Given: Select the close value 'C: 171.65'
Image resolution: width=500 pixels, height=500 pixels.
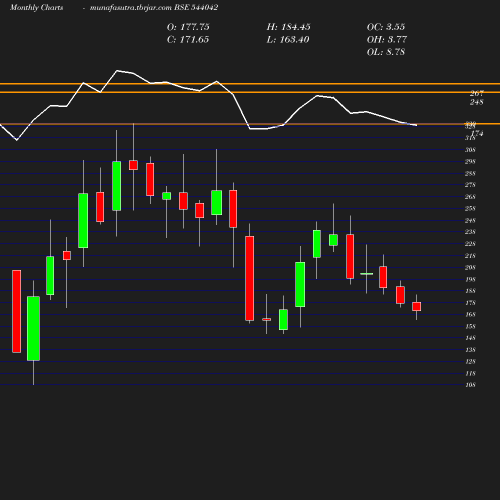Looking at the screenshot, I should point(188,40).
